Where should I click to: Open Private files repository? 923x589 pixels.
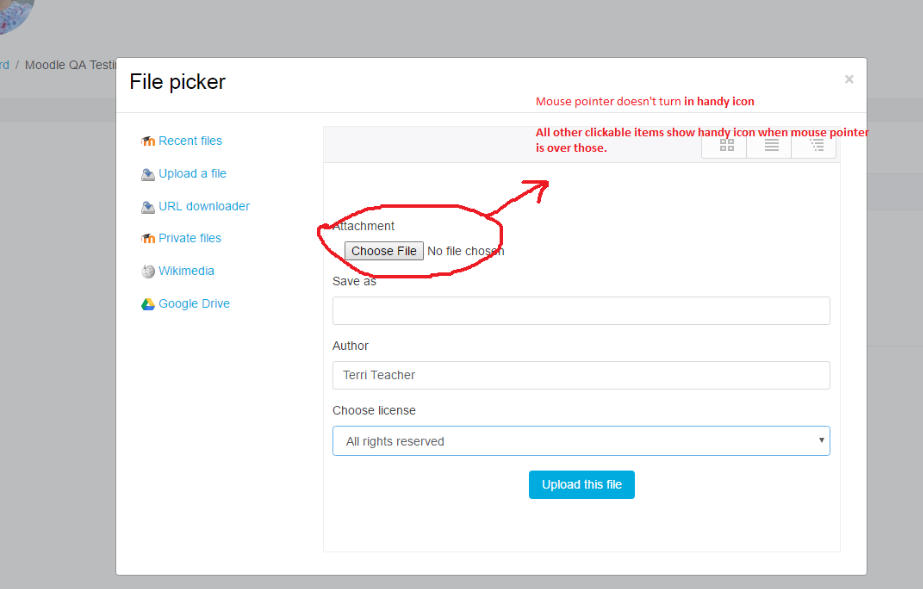190,238
